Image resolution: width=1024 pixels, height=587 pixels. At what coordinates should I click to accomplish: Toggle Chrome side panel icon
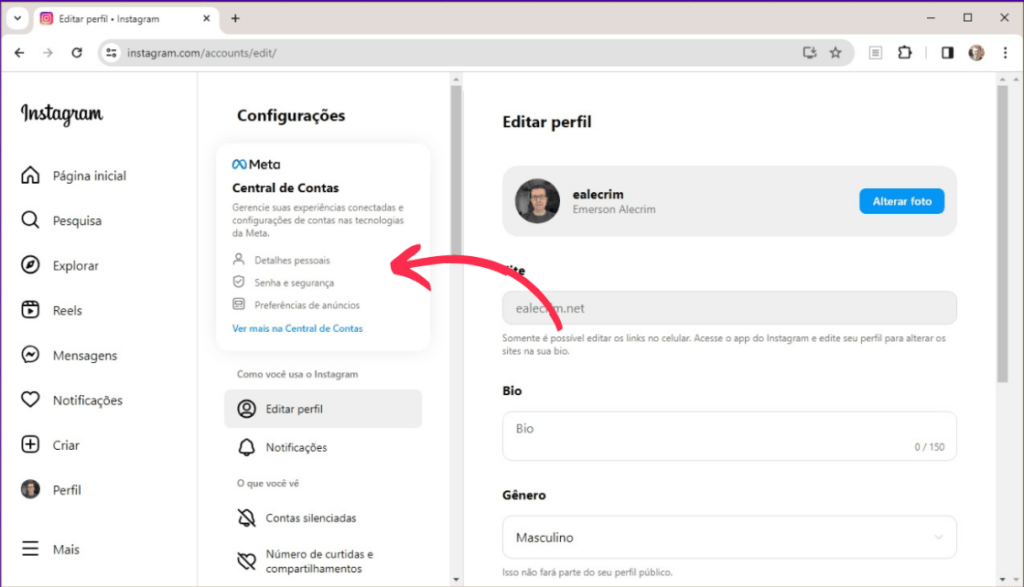947,53
